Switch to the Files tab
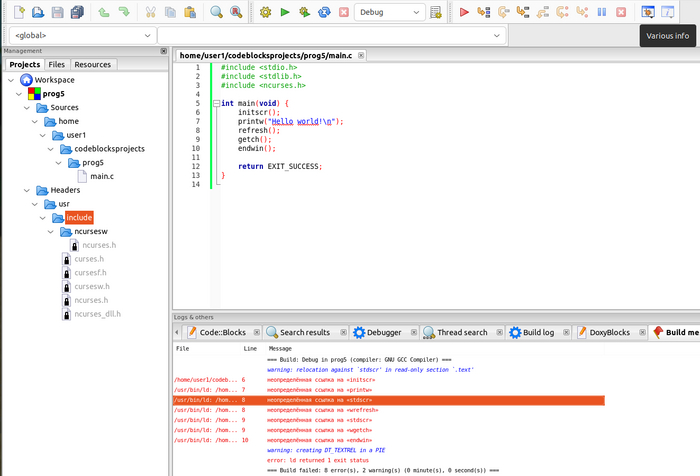This screenshot has height=476, width=700. 56,64
